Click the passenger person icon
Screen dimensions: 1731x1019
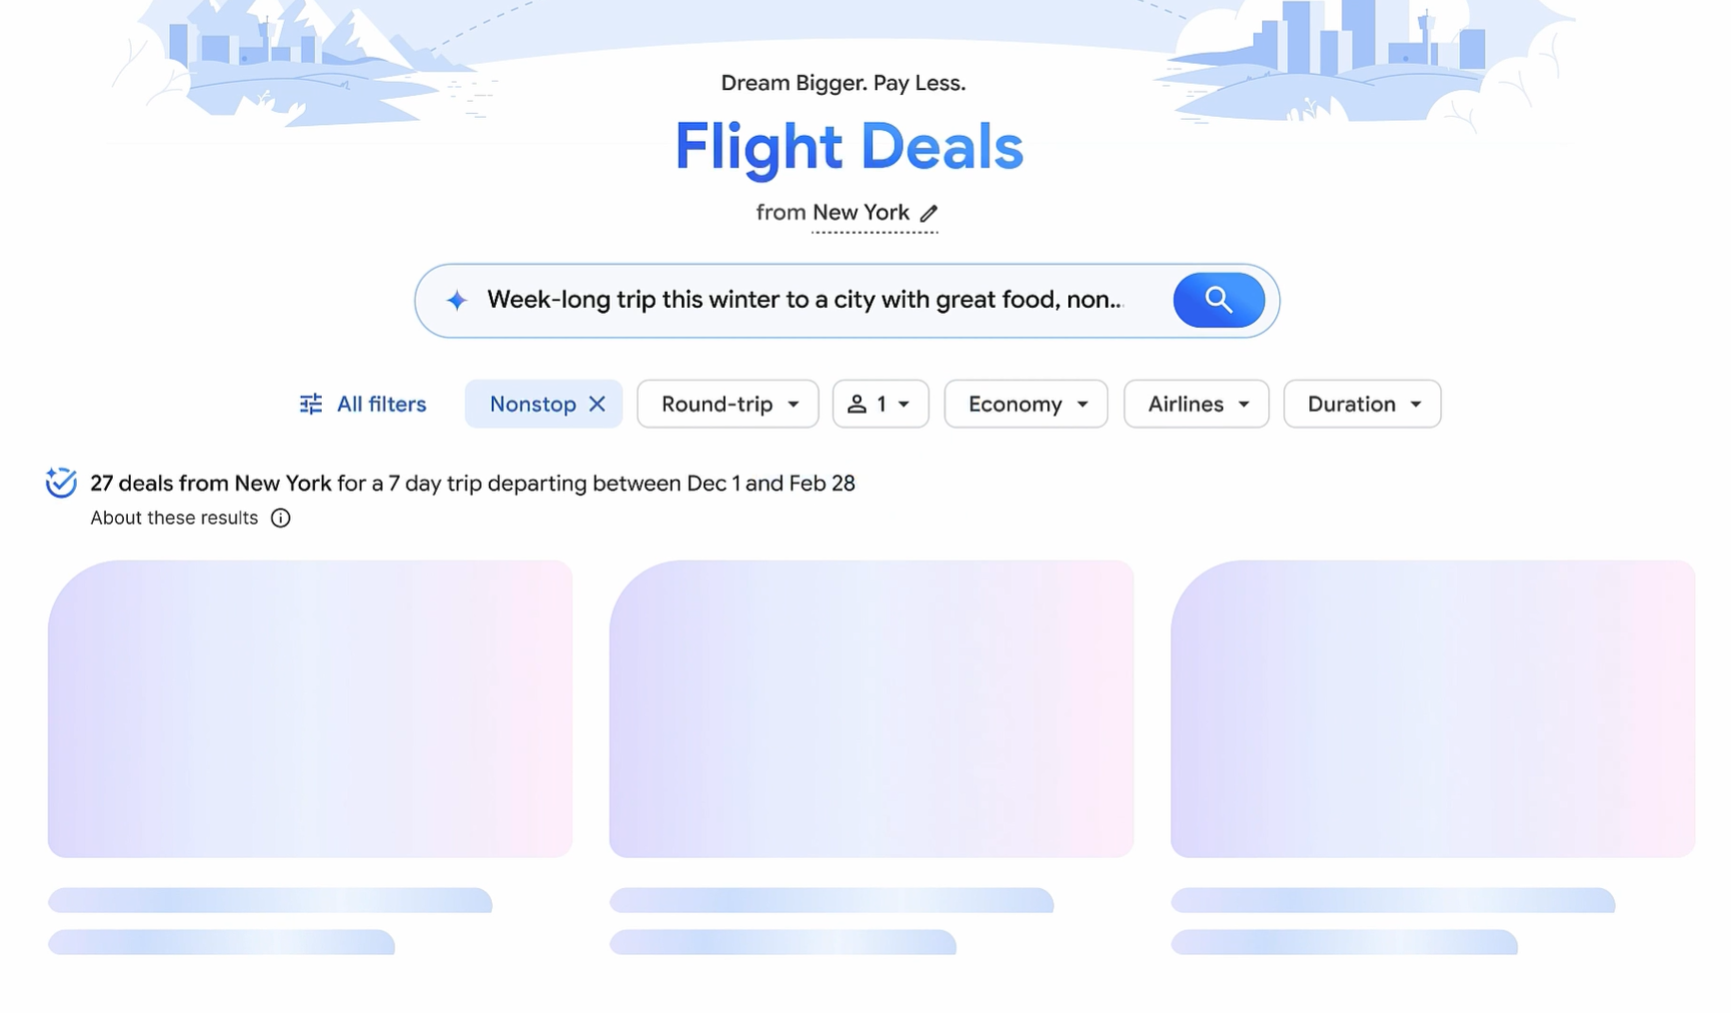(x=857, y=404)
